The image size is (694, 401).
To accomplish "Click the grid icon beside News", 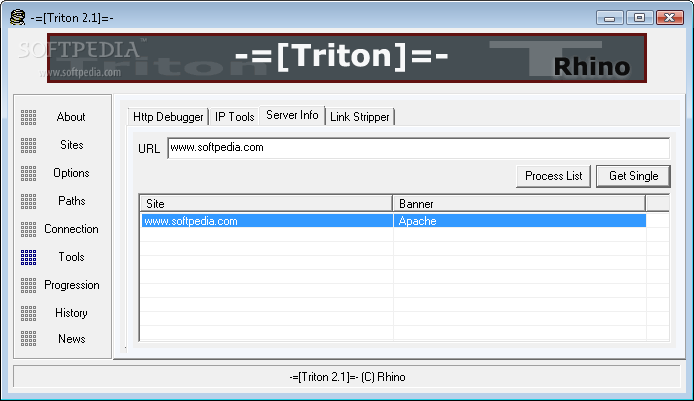I will [28, 339].
